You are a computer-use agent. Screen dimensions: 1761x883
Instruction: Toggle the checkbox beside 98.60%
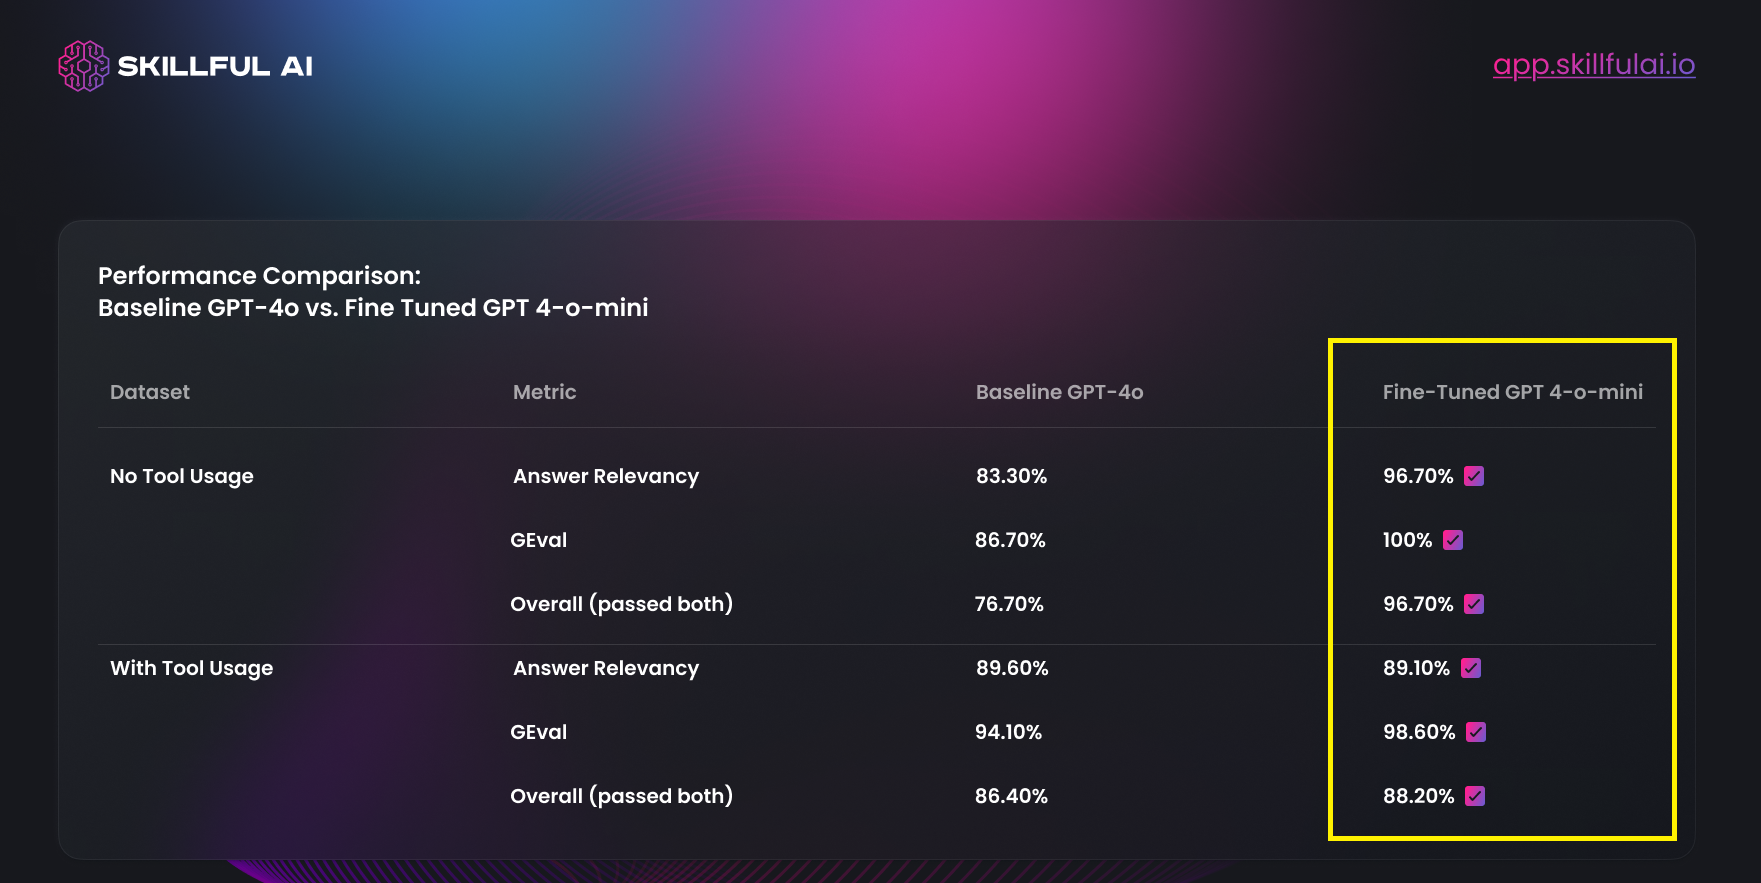[1476, 732]
